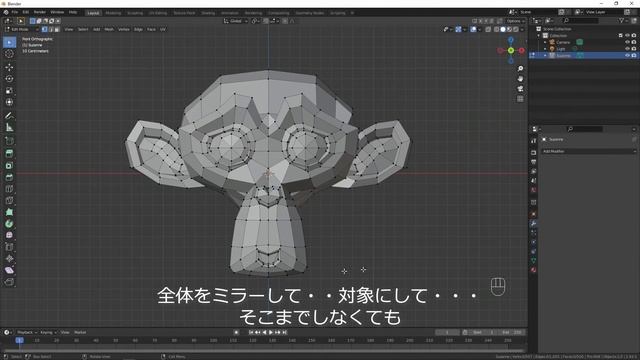Image resolution: width=640 pixels, height=360 pixels.
Task: Select the 3D Cursor tool
Action: 9,54
